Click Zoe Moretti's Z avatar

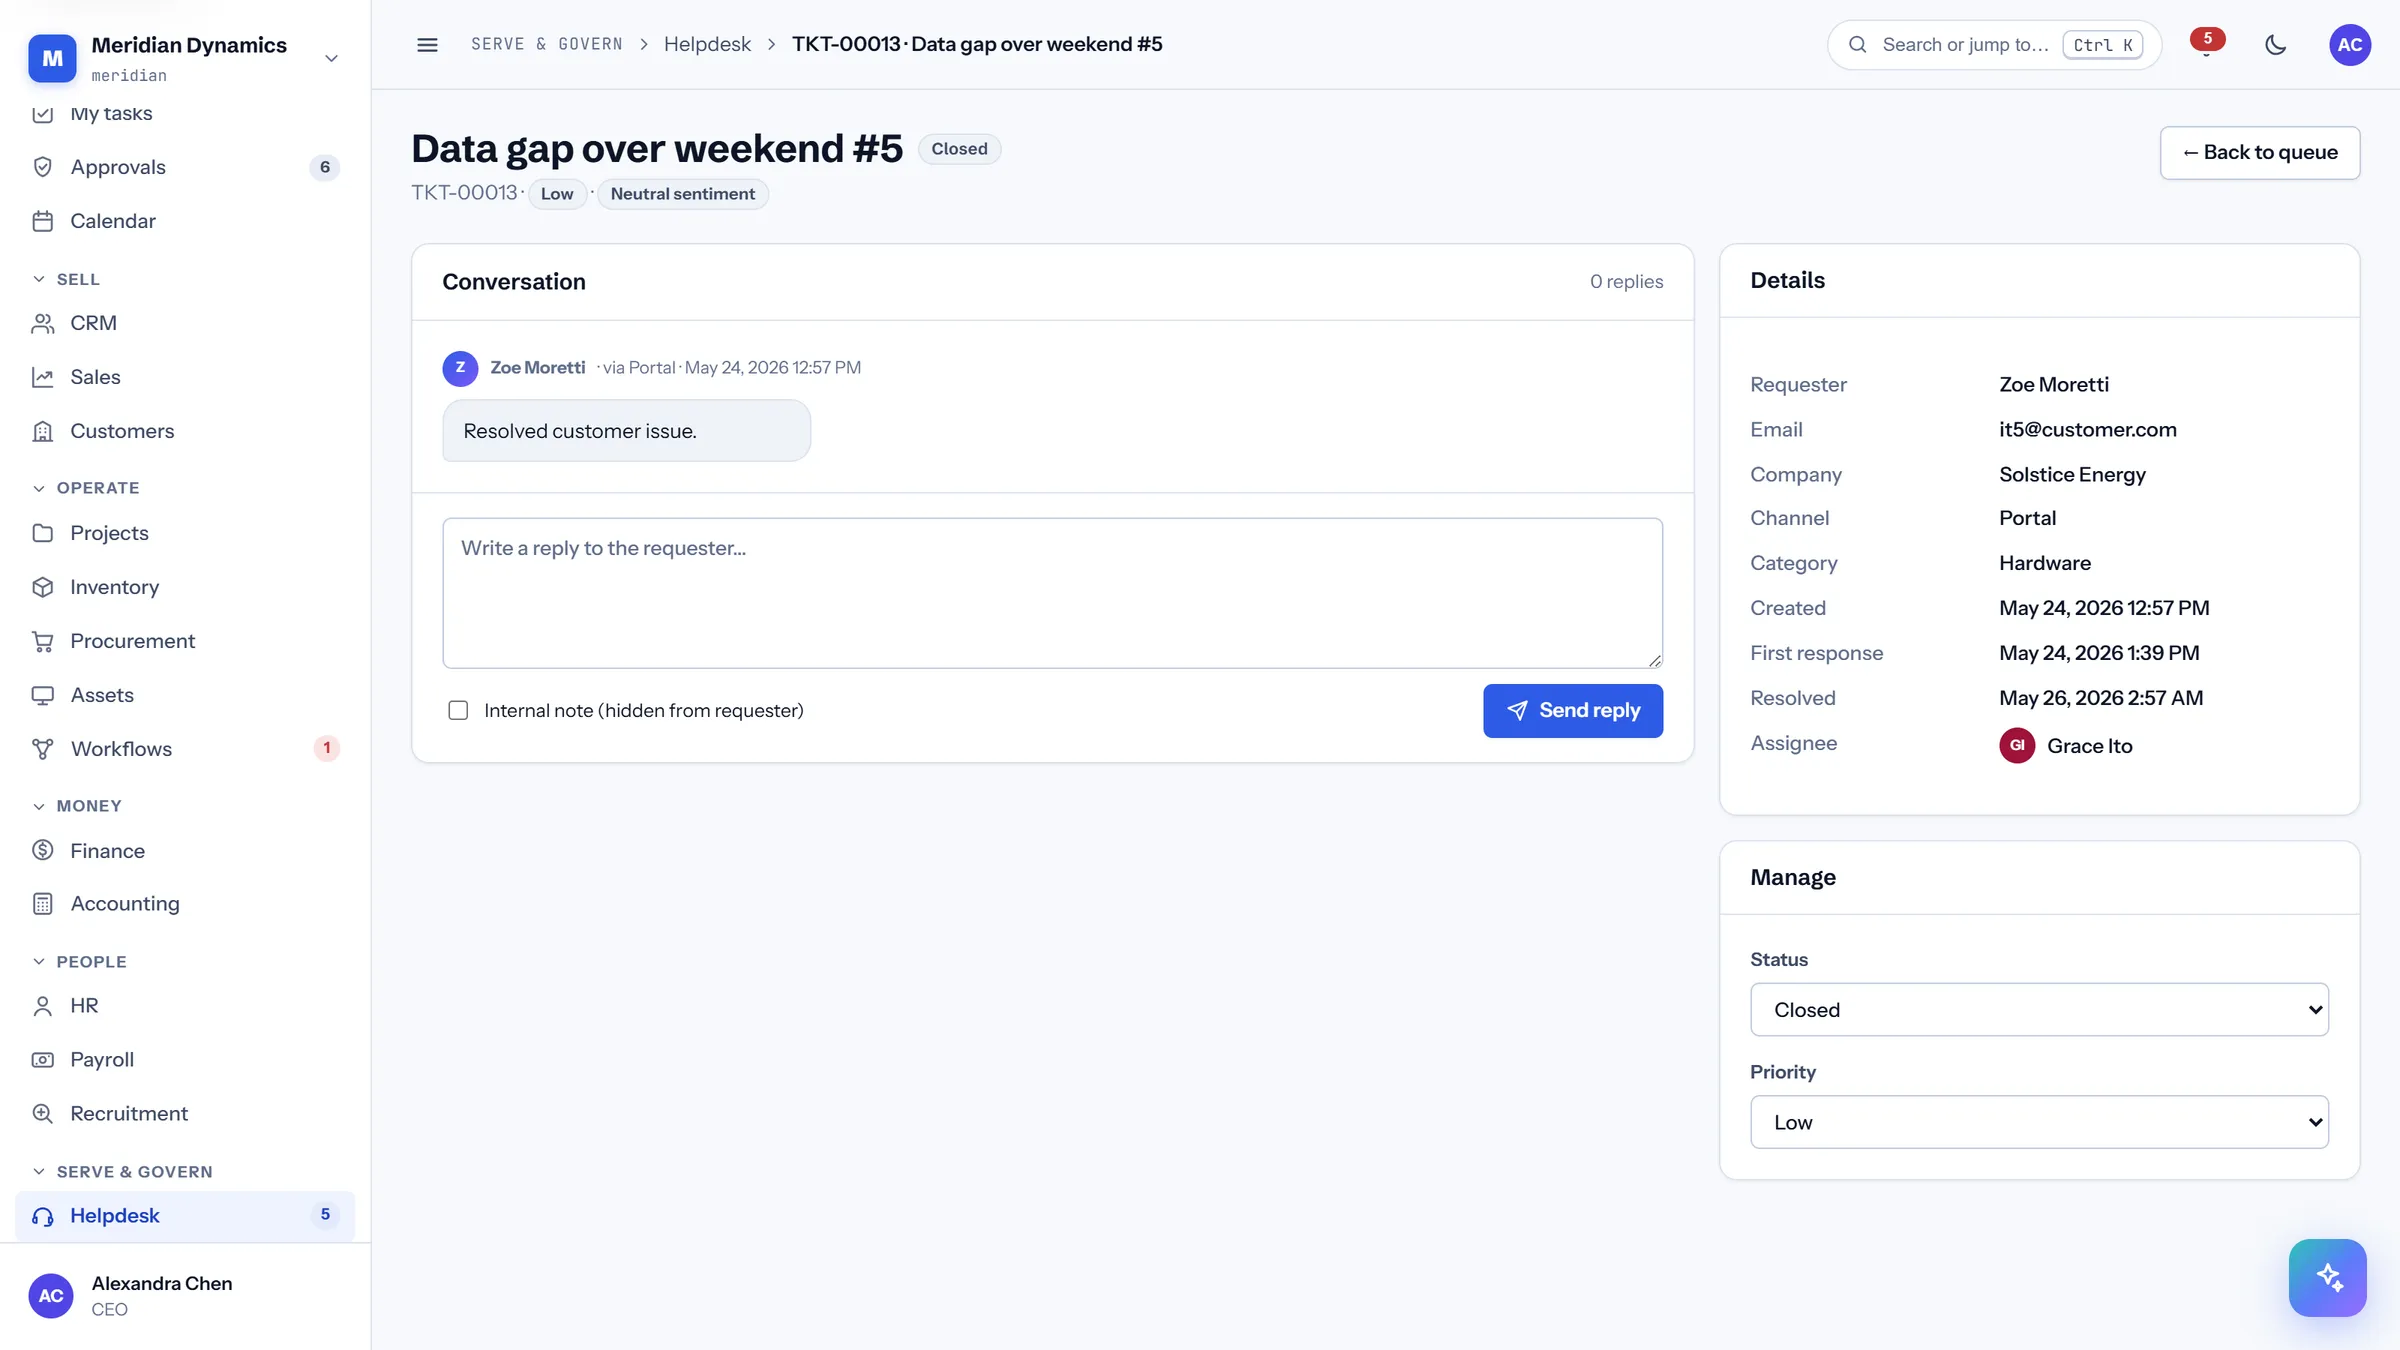click(x=460, y=368)
